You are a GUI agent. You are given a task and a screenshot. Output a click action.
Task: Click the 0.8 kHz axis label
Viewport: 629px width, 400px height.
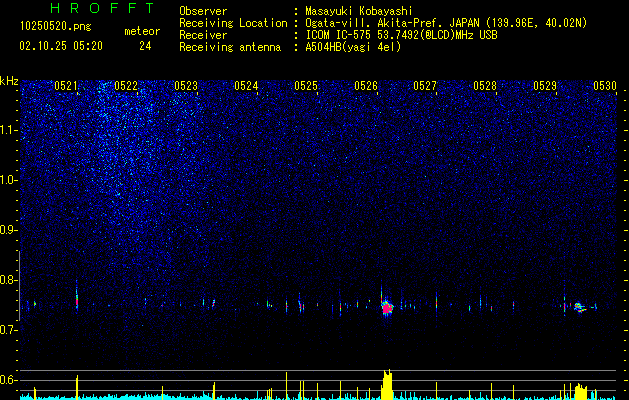coord(9,280)
